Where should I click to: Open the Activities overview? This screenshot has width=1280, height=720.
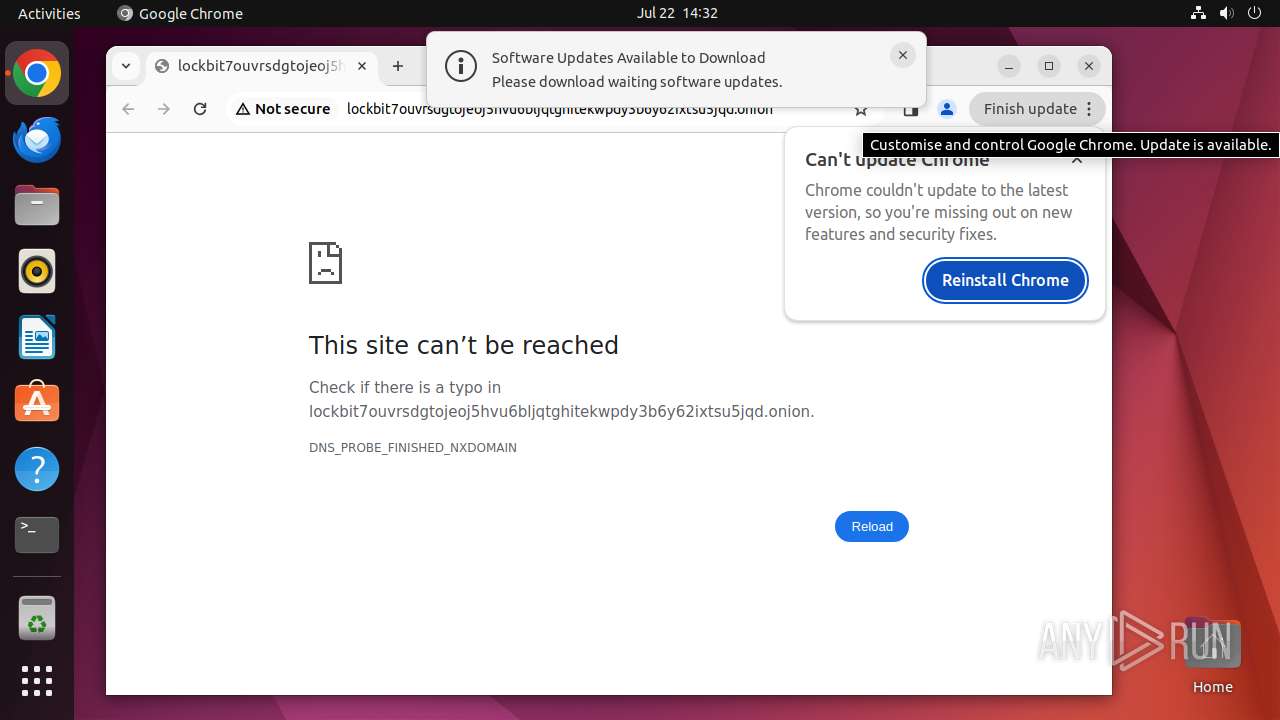(x=49, y=13)
